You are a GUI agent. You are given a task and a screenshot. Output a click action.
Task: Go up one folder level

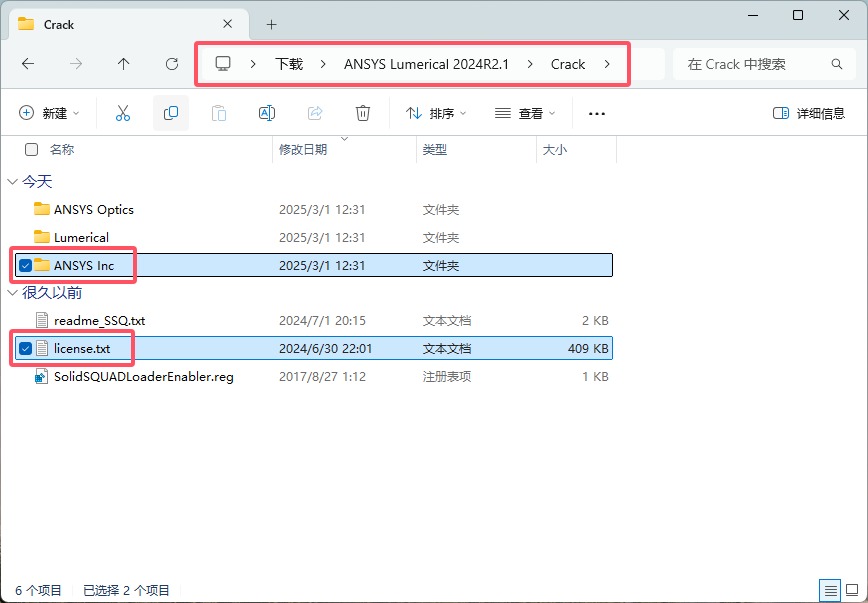(x=124, y=64)
